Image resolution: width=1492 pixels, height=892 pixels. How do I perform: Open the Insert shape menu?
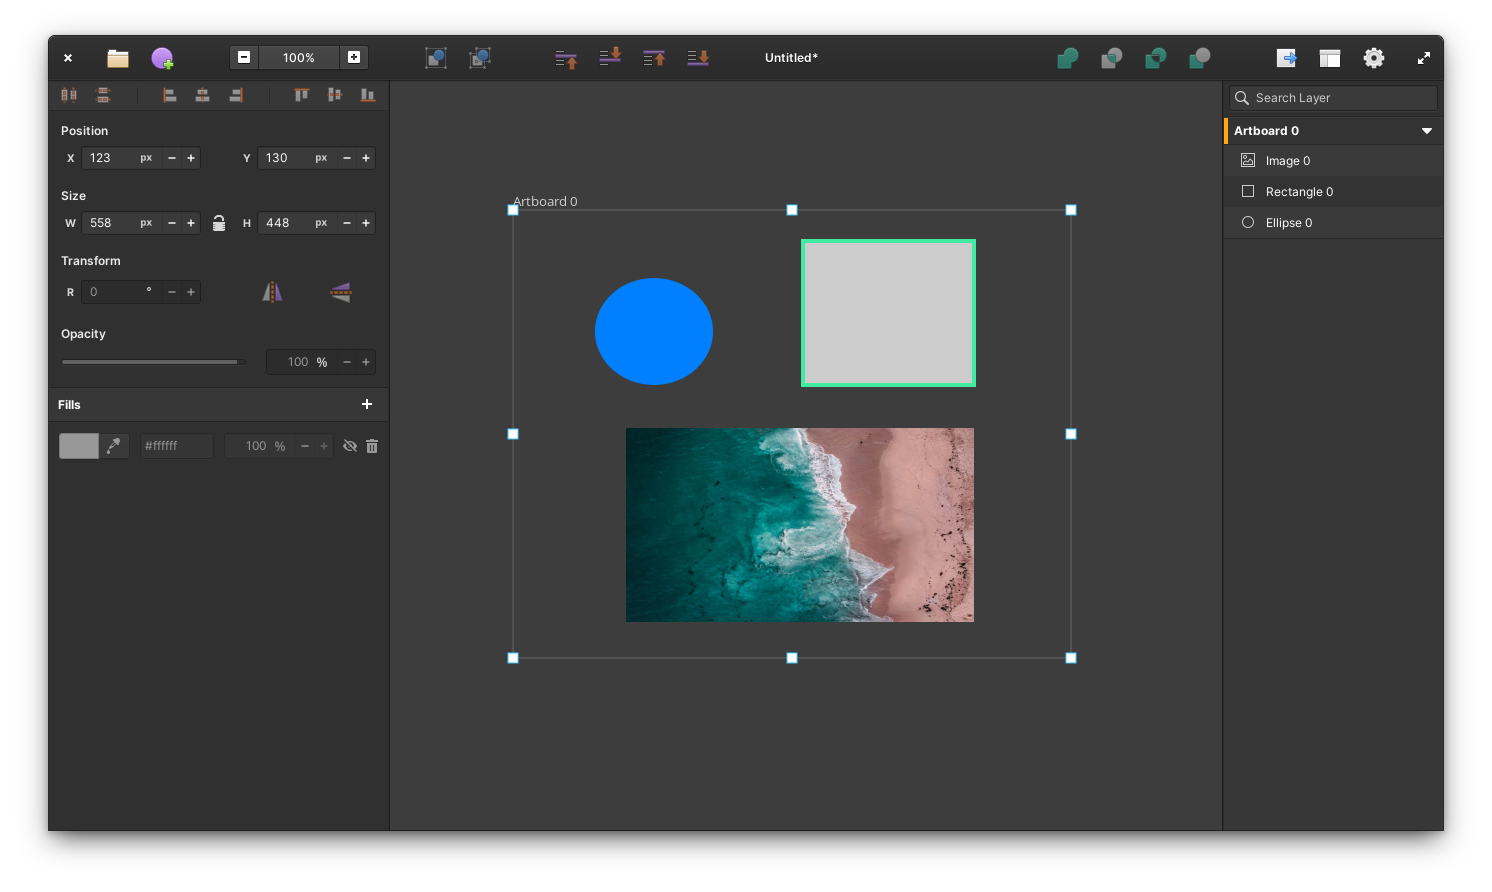162,58
